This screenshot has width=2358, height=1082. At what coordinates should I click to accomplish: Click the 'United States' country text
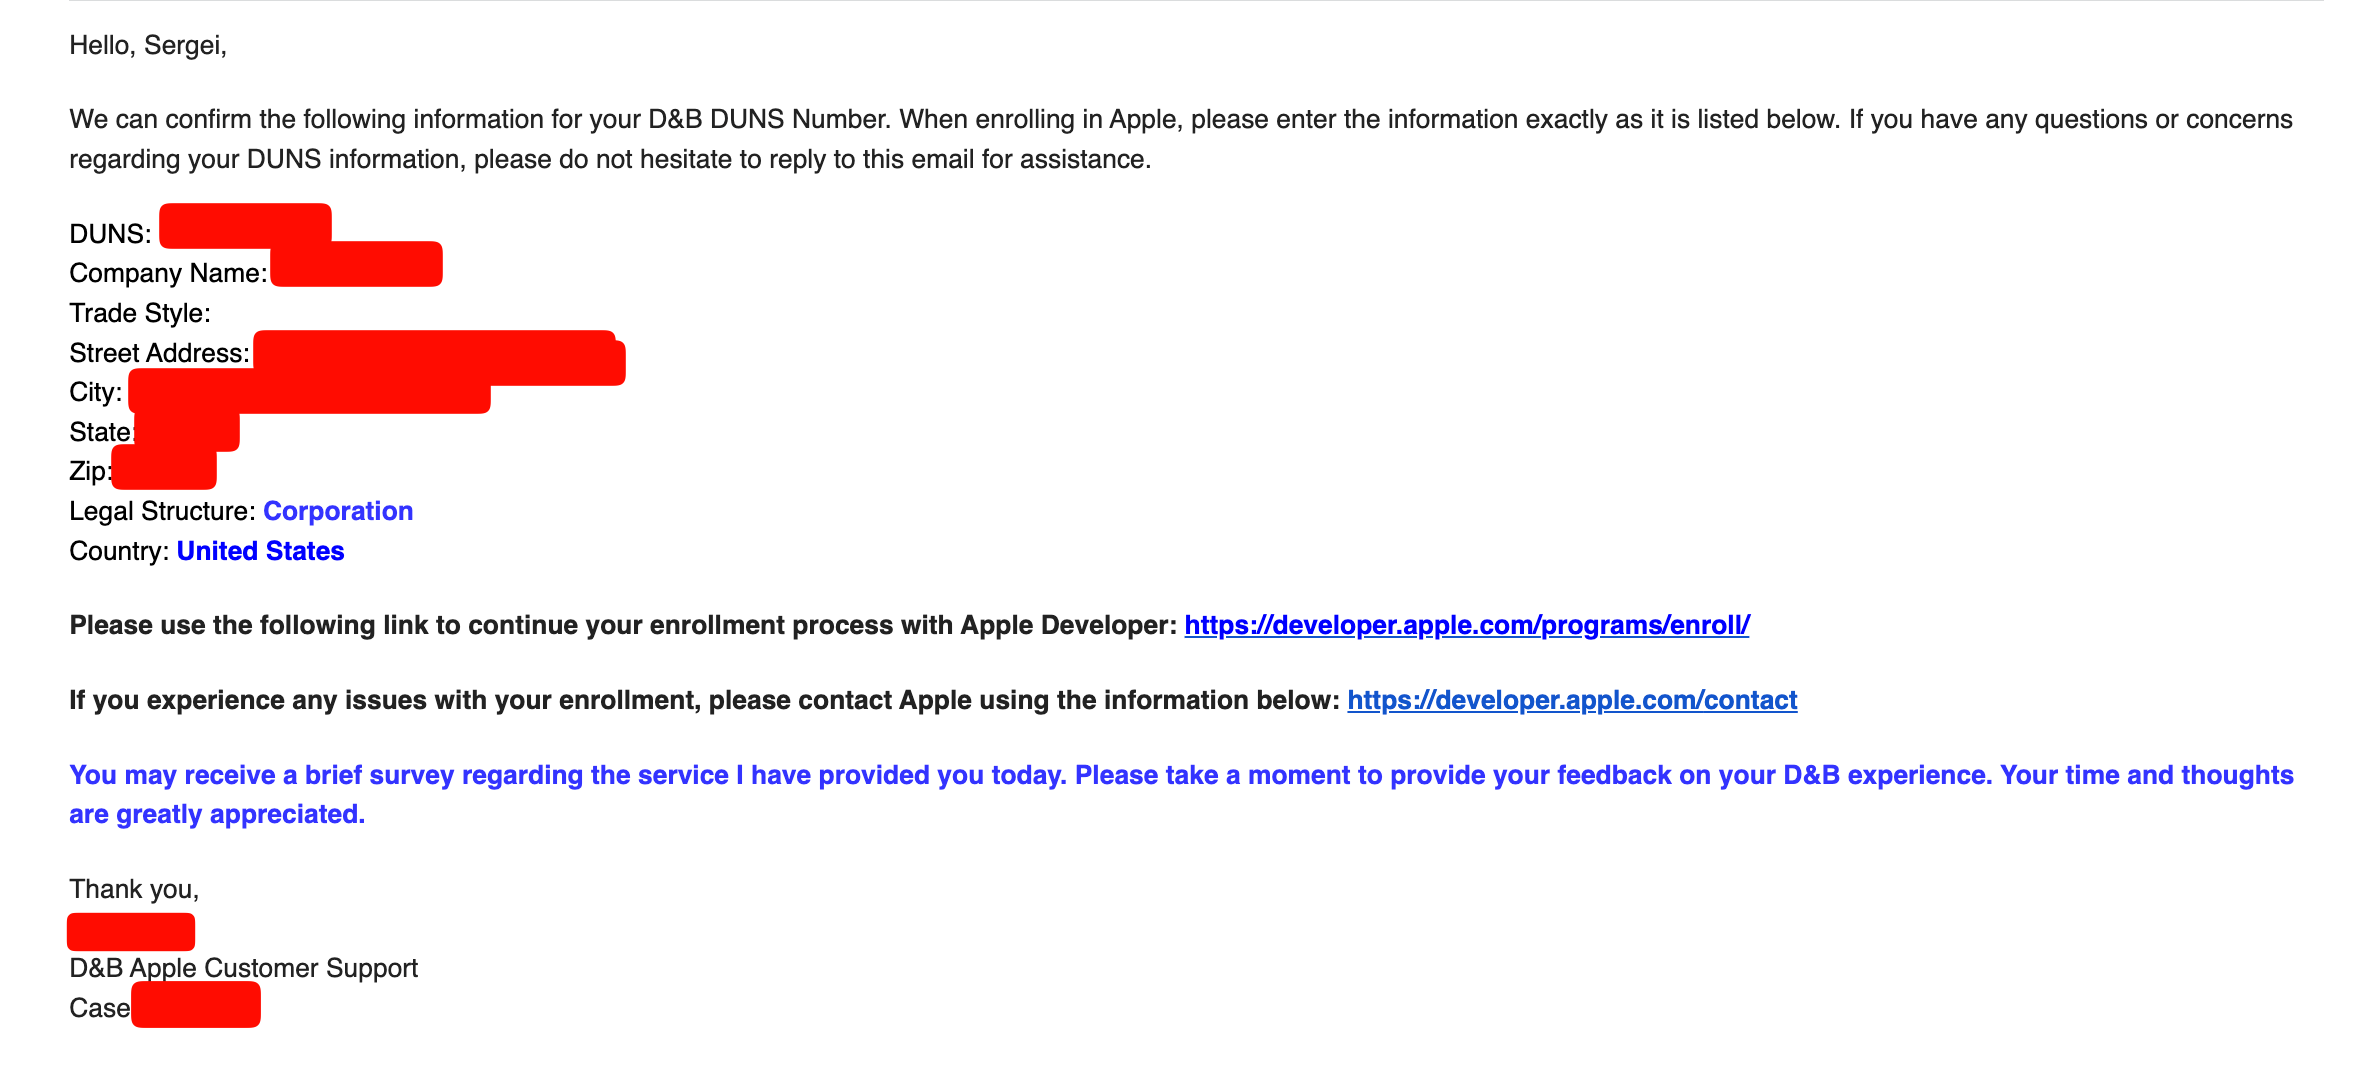(260, 551)
